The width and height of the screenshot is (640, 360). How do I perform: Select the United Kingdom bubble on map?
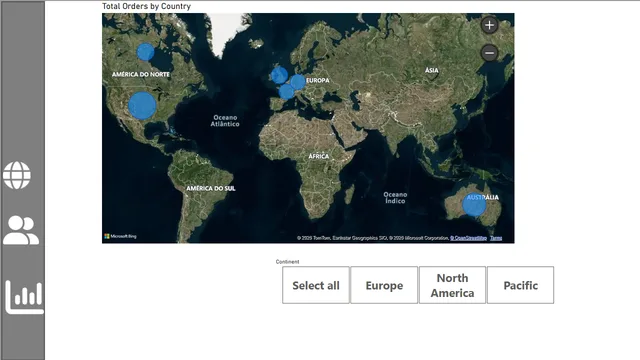pyautogui.click(x=280, y=76)
